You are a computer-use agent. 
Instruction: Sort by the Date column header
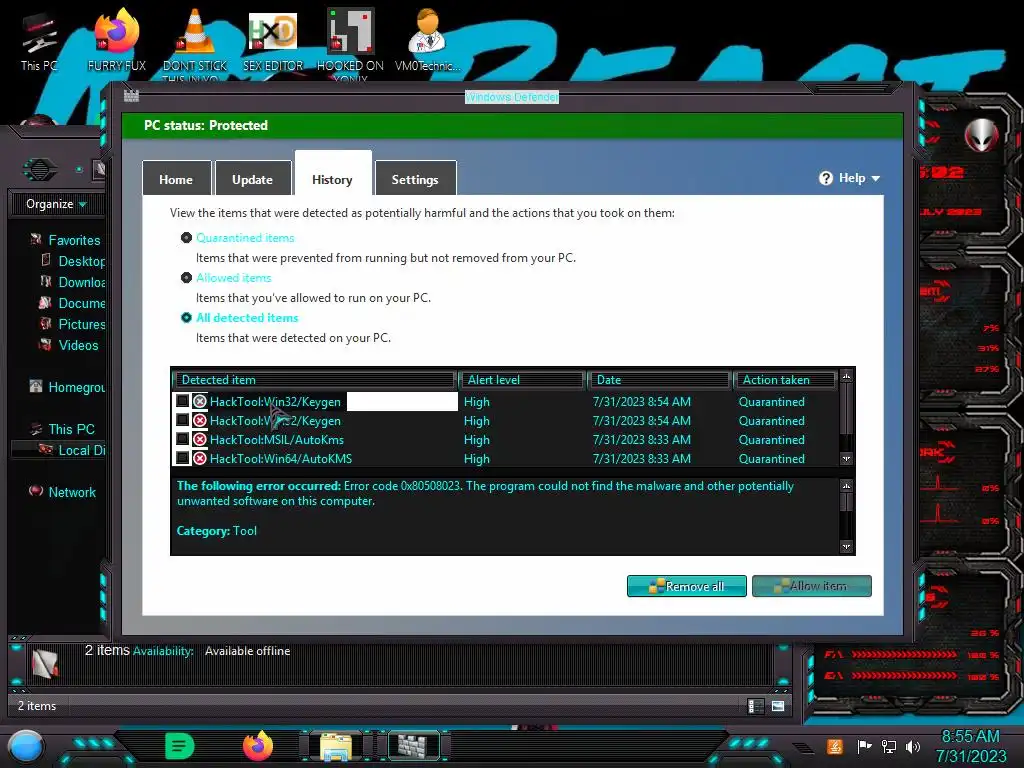[x=660, y=380]
